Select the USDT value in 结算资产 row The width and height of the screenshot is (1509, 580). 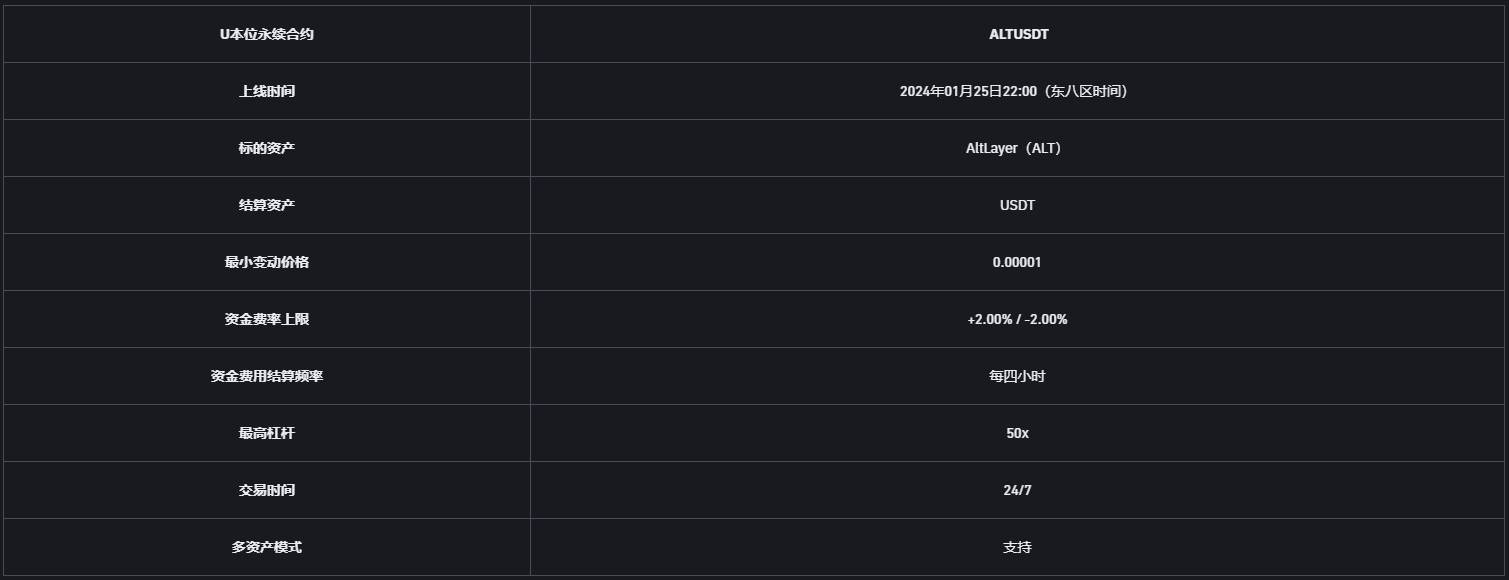[x=1017, y=205]
